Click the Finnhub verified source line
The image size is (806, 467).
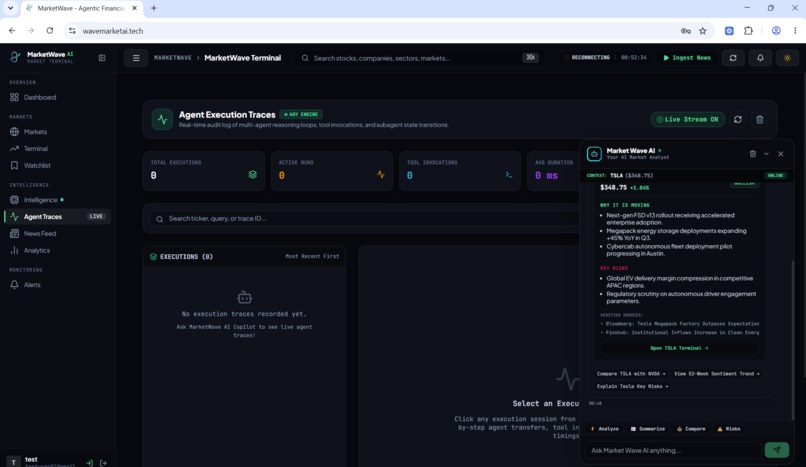[x=680, y=333]
